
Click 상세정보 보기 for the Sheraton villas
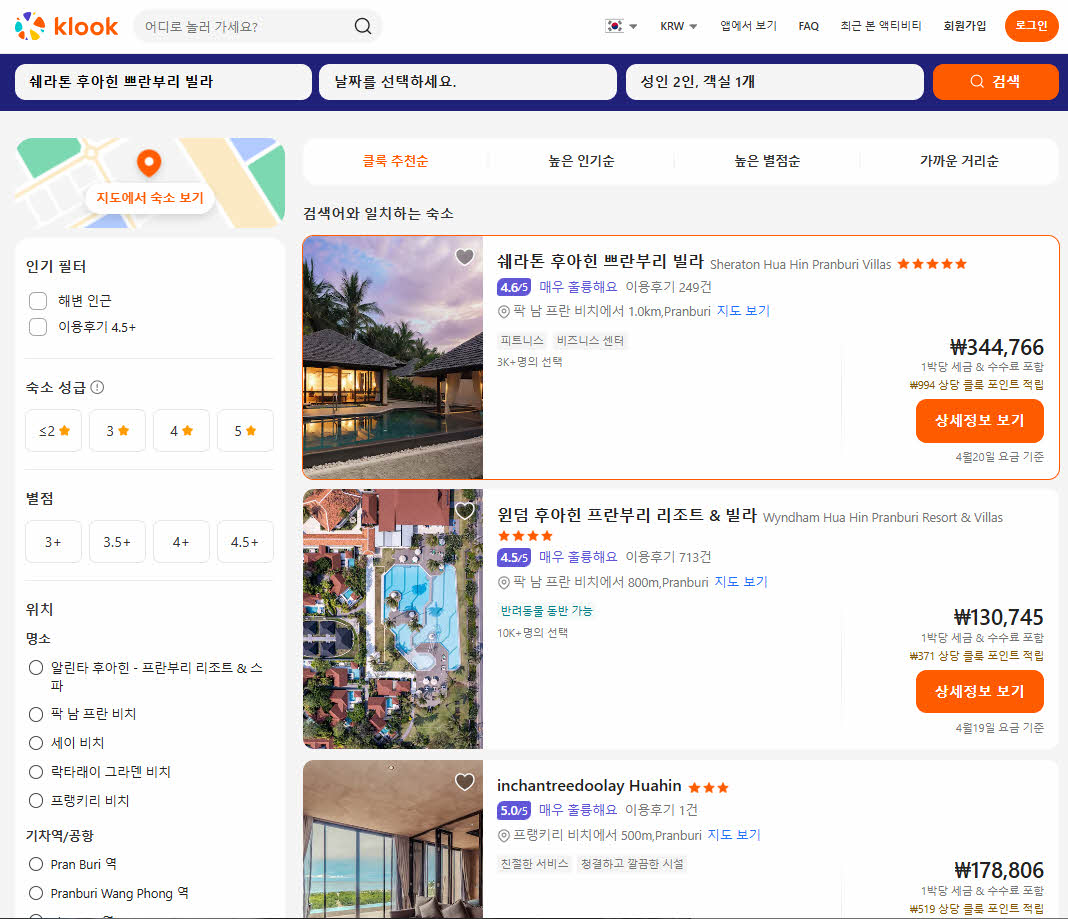tap(979, 420)
